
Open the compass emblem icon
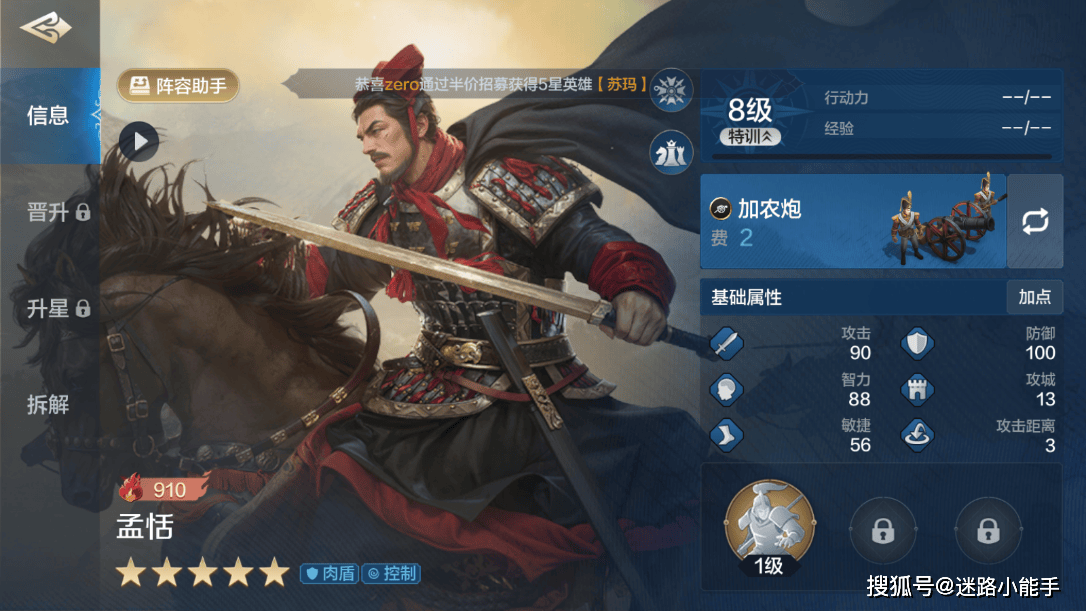(x=671, y=91)
